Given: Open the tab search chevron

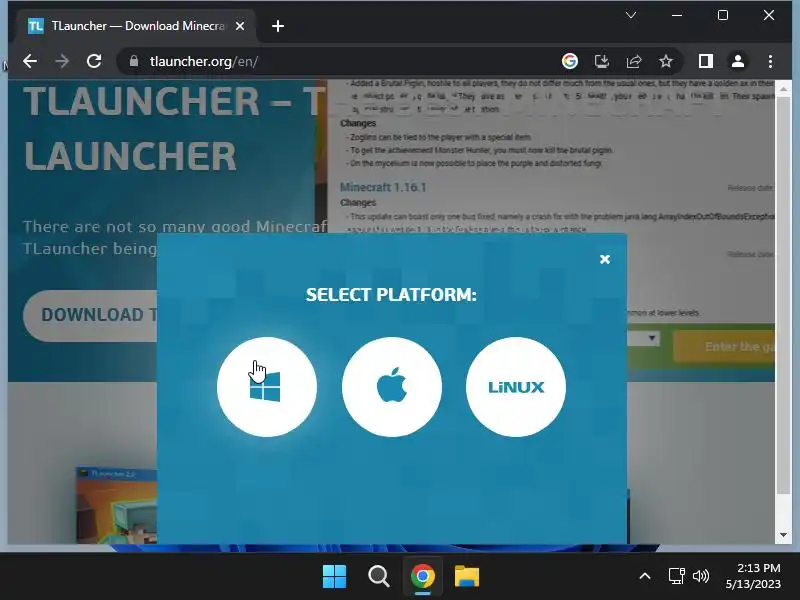Looking at the screenshot, I should (631, 15).
